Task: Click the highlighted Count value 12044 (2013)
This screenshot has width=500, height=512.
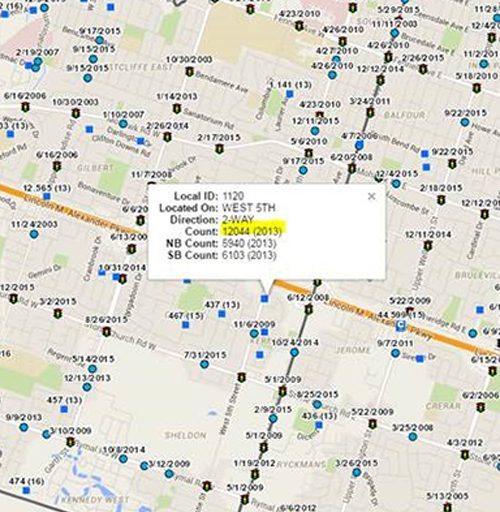Action: [252, 231]
